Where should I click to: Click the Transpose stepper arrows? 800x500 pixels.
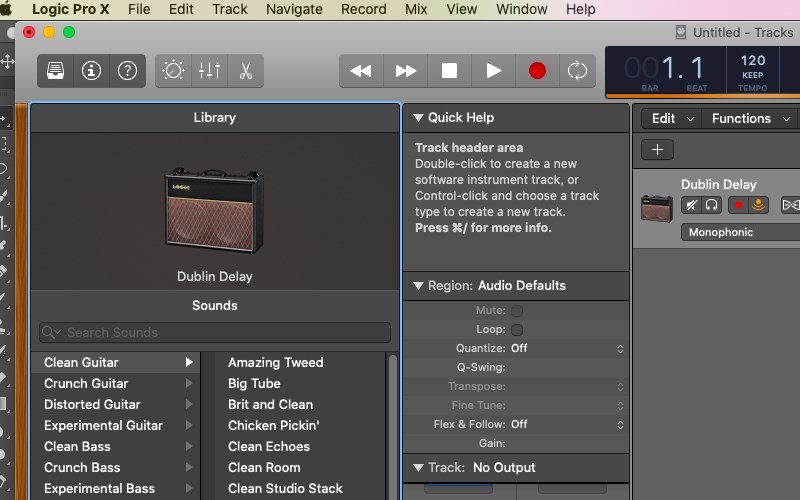620,387
